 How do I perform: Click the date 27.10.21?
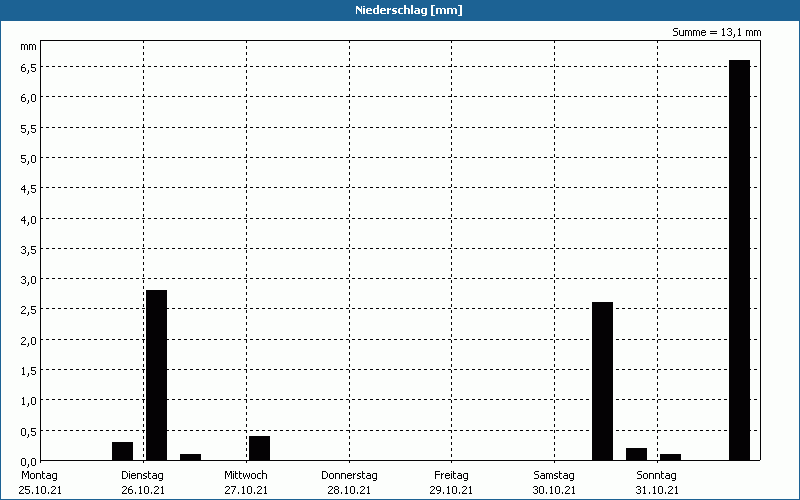tap(246, 491)
